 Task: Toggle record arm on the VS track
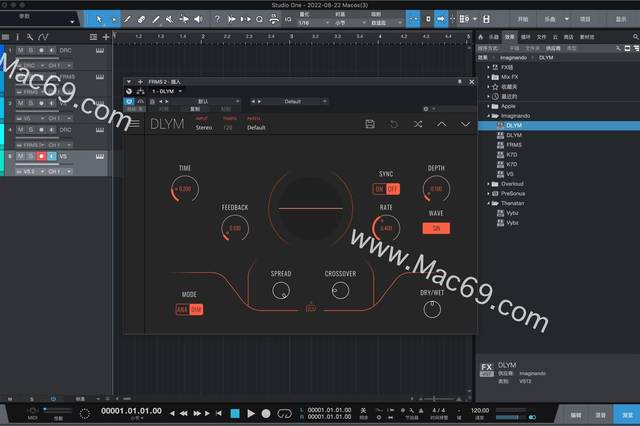tap(41, 156)
